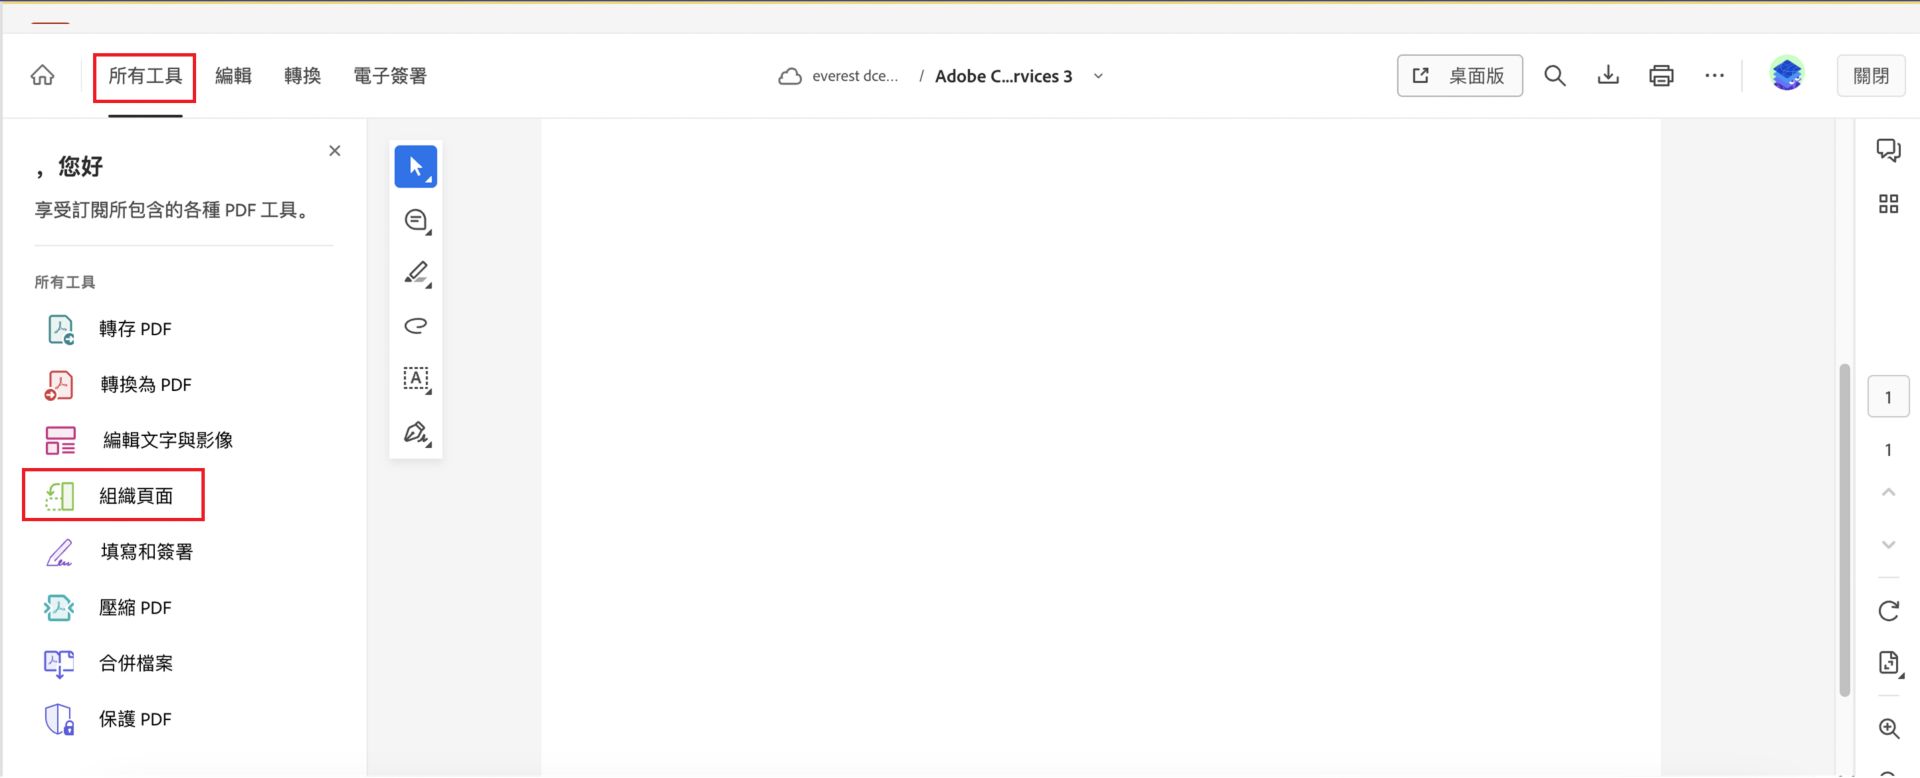Select the arrow selection tool
Viewport: 1920px width, 778px height.
pos(416,167)
